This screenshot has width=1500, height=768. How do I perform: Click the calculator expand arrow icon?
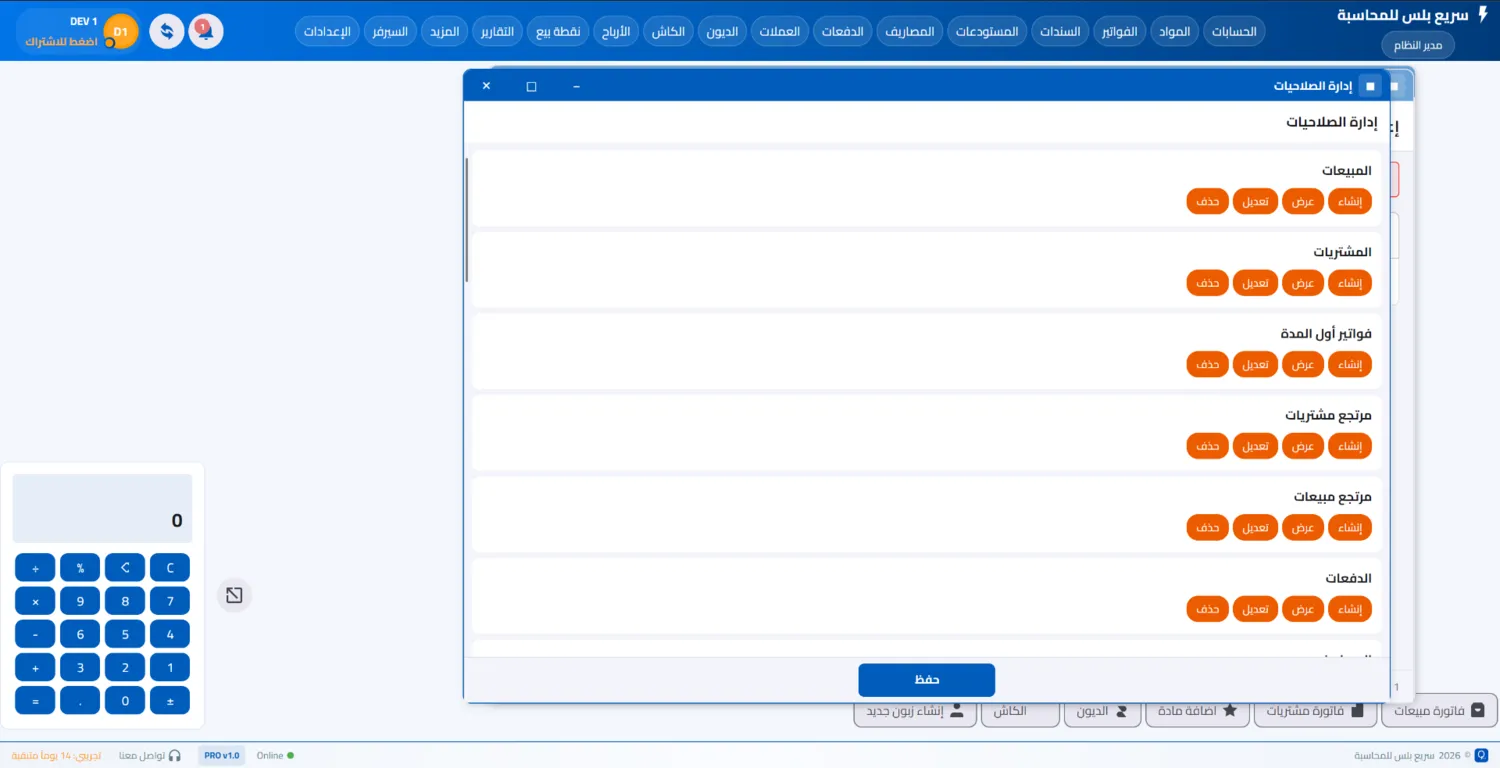[x=234, y=595]
